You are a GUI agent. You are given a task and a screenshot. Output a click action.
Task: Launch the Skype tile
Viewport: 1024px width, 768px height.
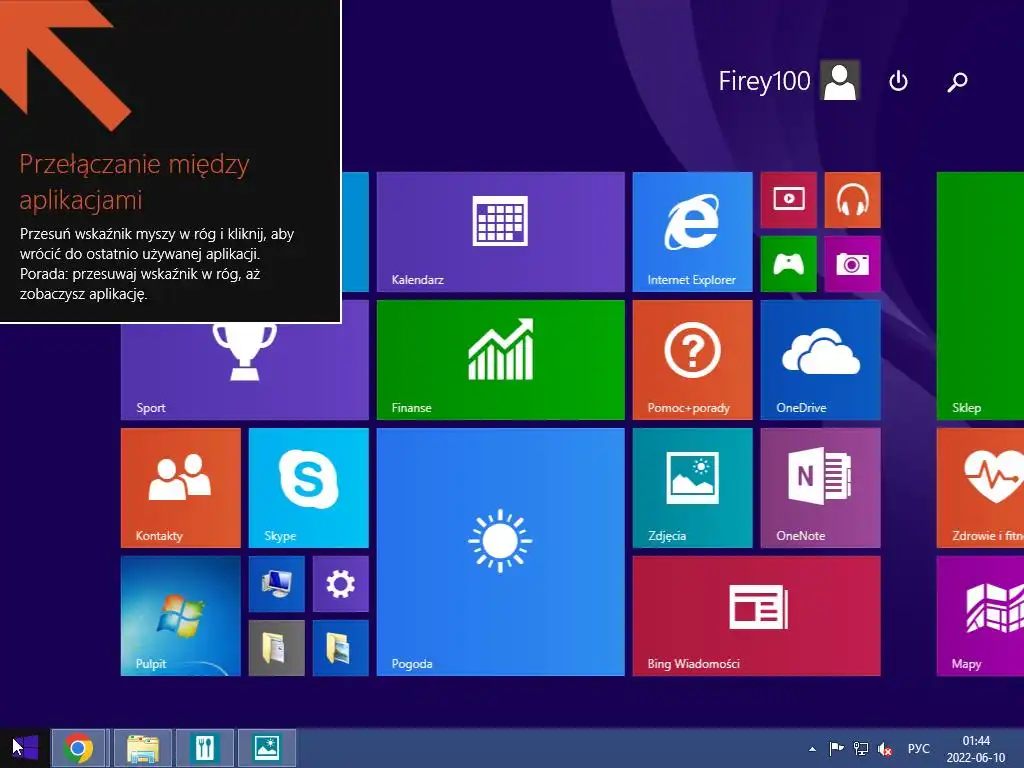coord(308,488)
